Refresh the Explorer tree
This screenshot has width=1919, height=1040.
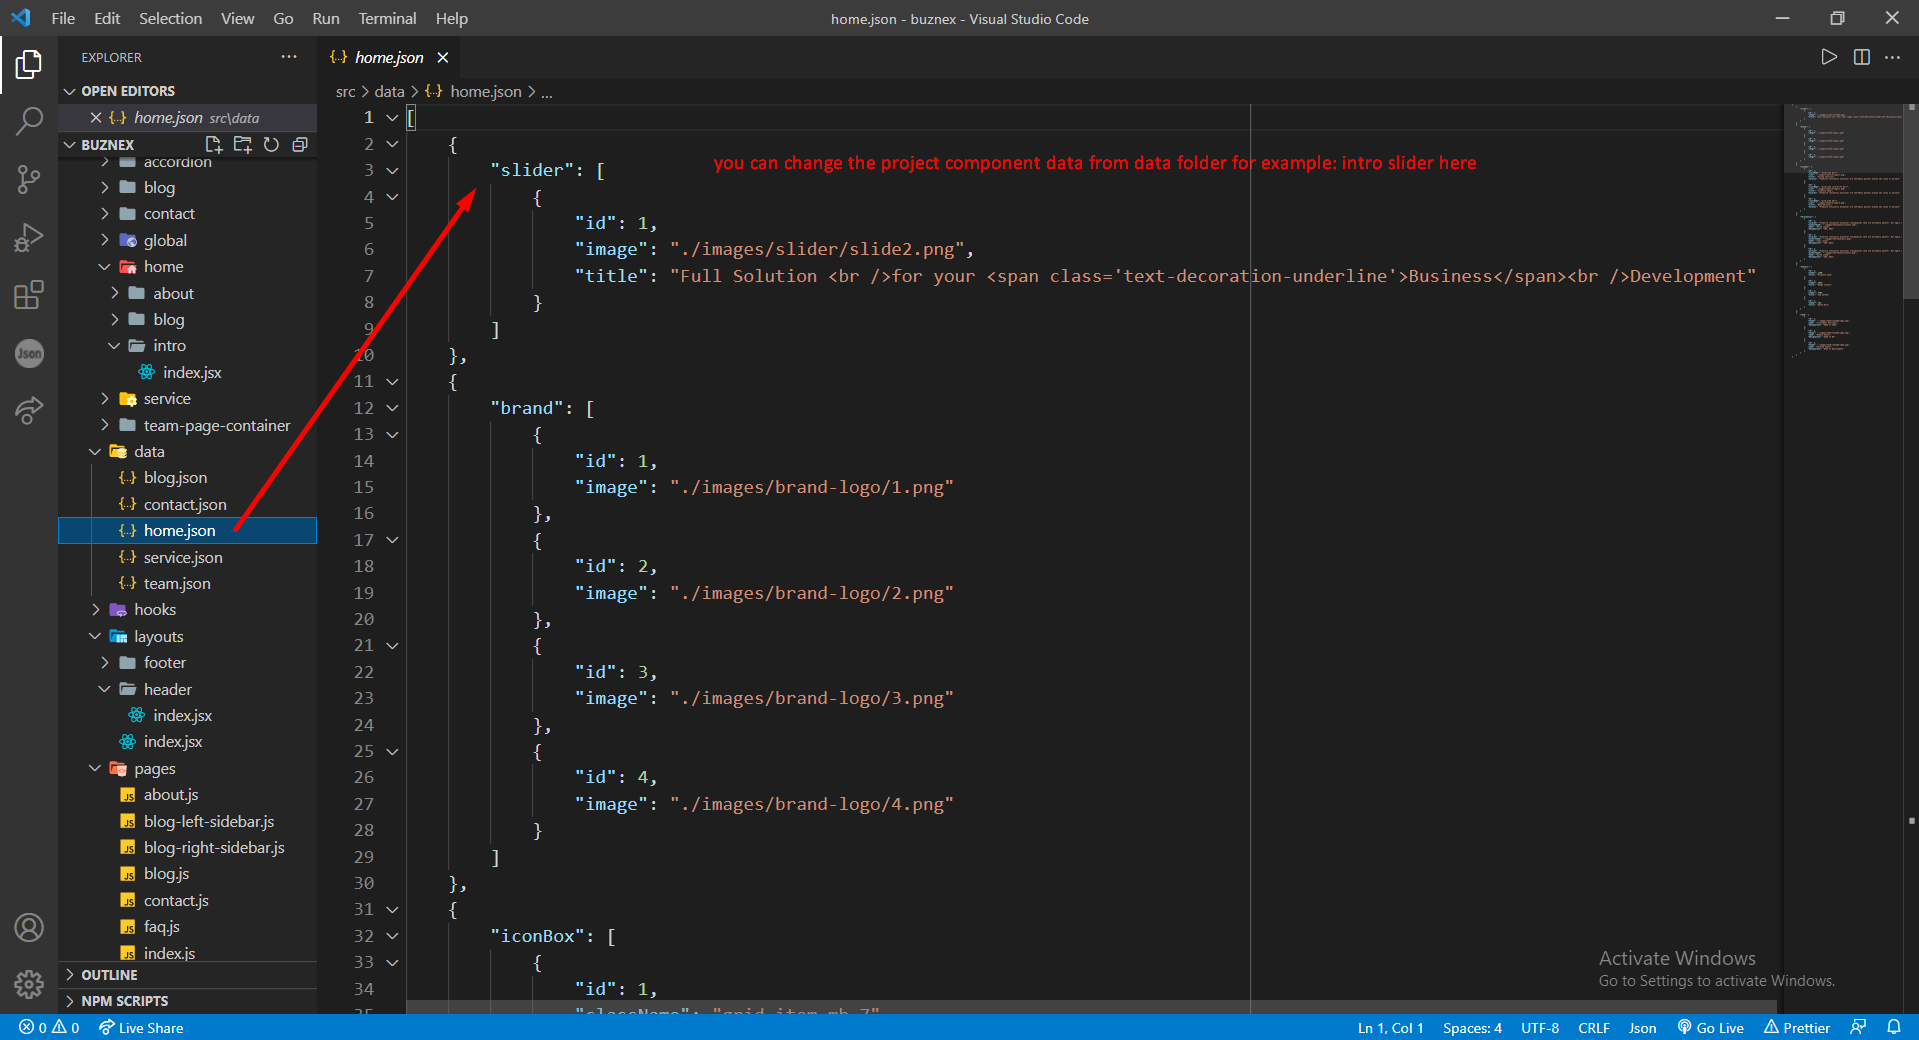(x=271, y=145)
